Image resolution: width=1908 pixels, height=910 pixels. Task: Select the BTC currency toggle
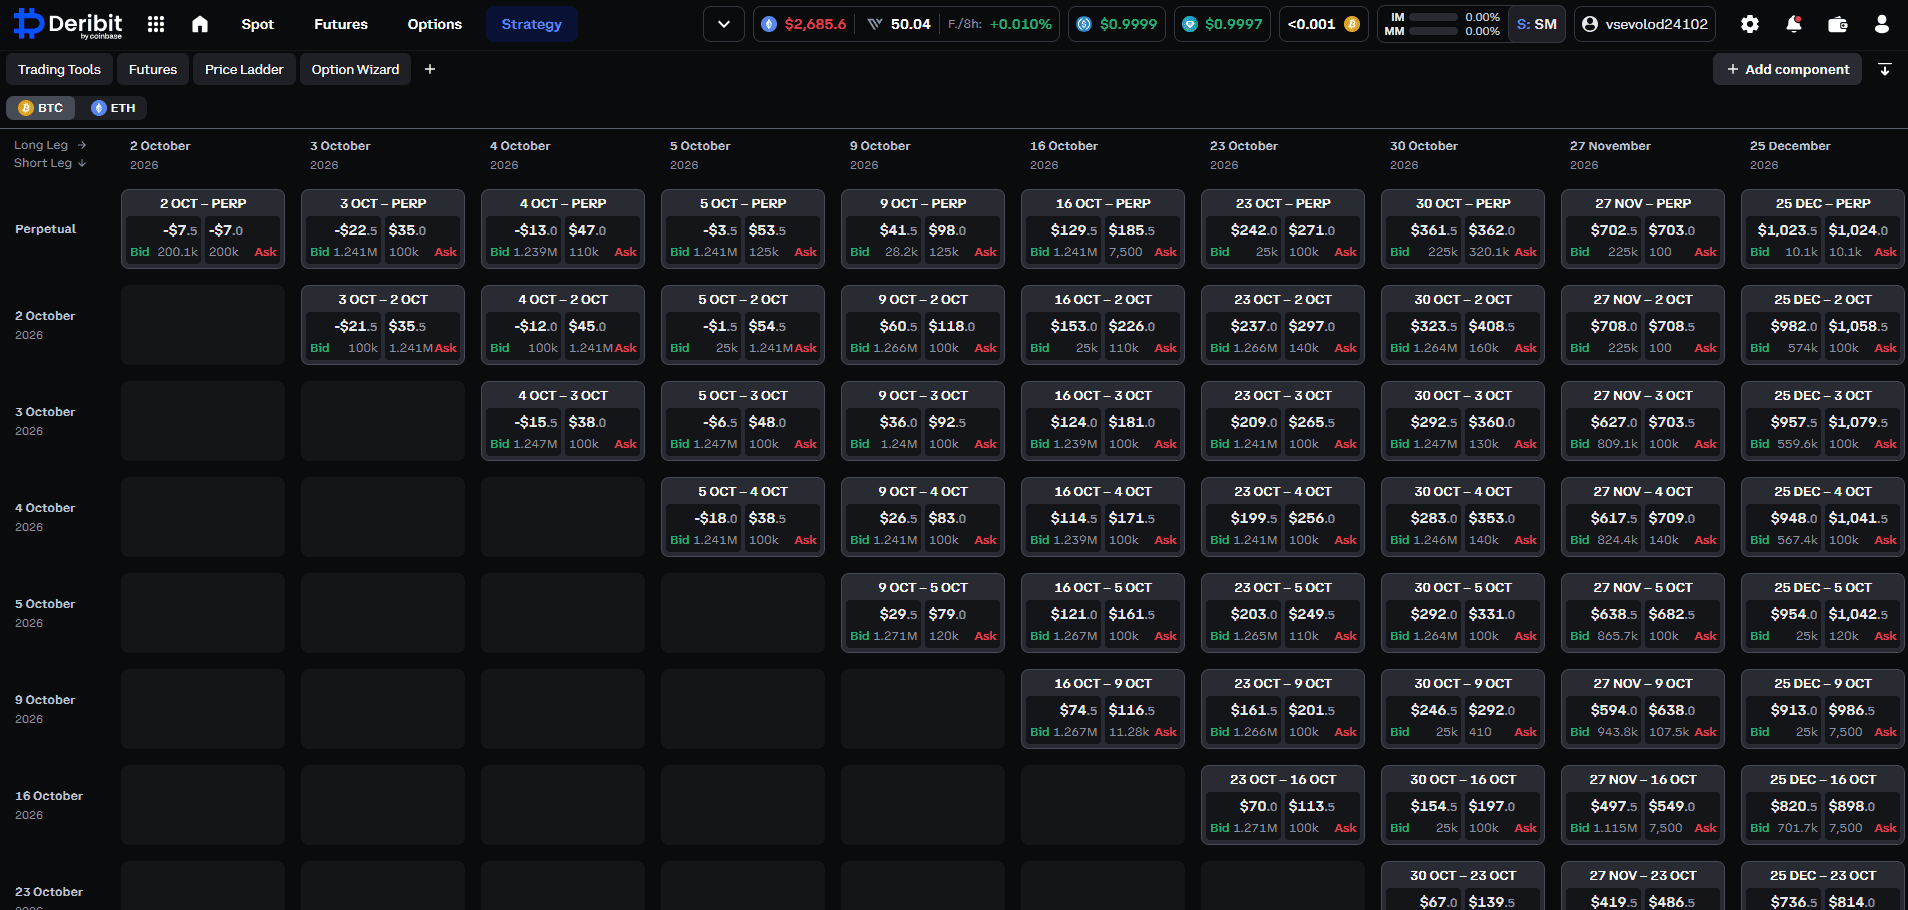(x=41, y=108)
